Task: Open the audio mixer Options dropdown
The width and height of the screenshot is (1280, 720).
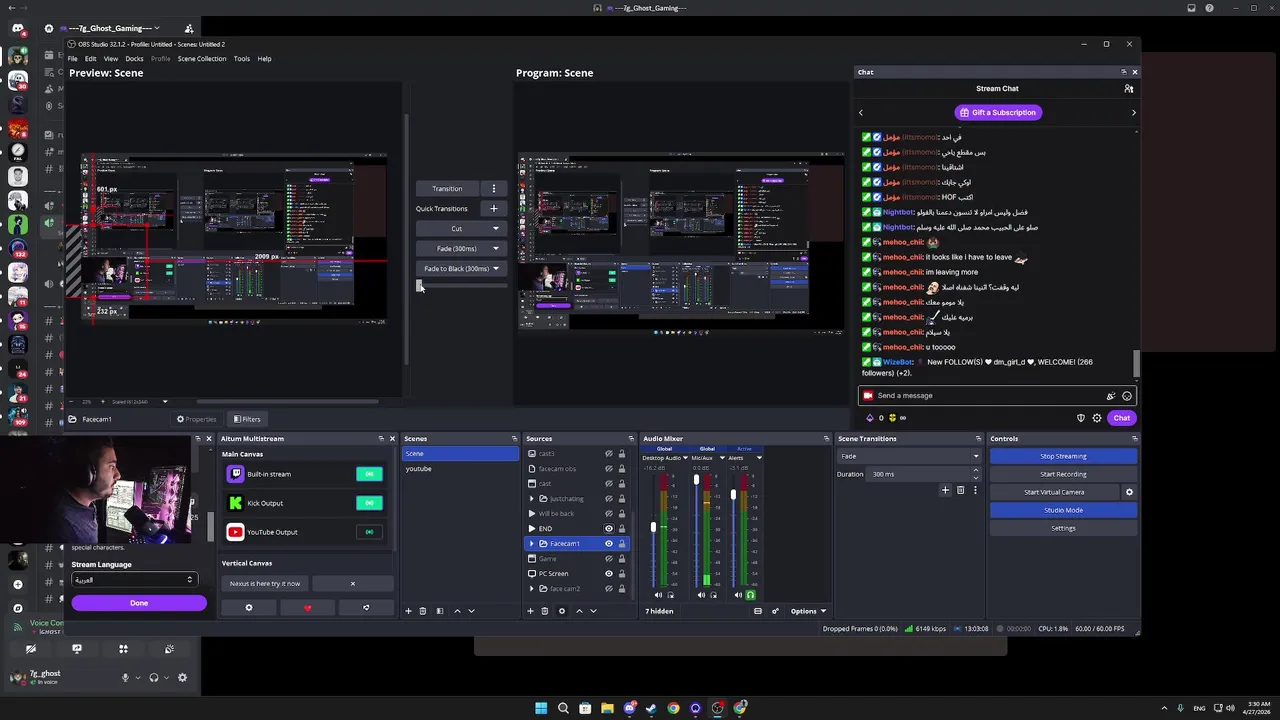Action: pos(808,611)
